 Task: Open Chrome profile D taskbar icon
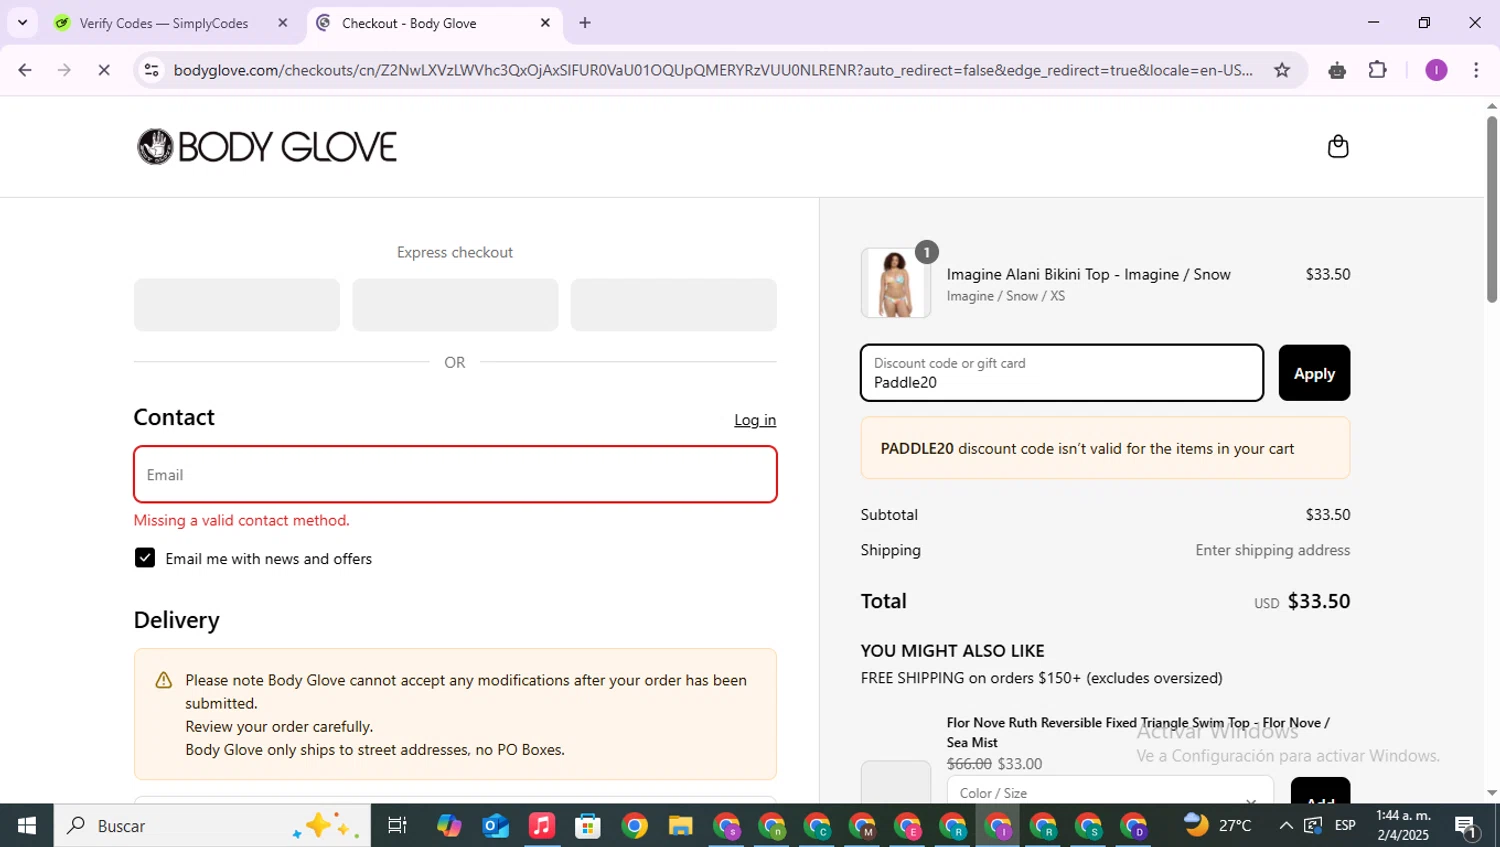pos(1134,827)
